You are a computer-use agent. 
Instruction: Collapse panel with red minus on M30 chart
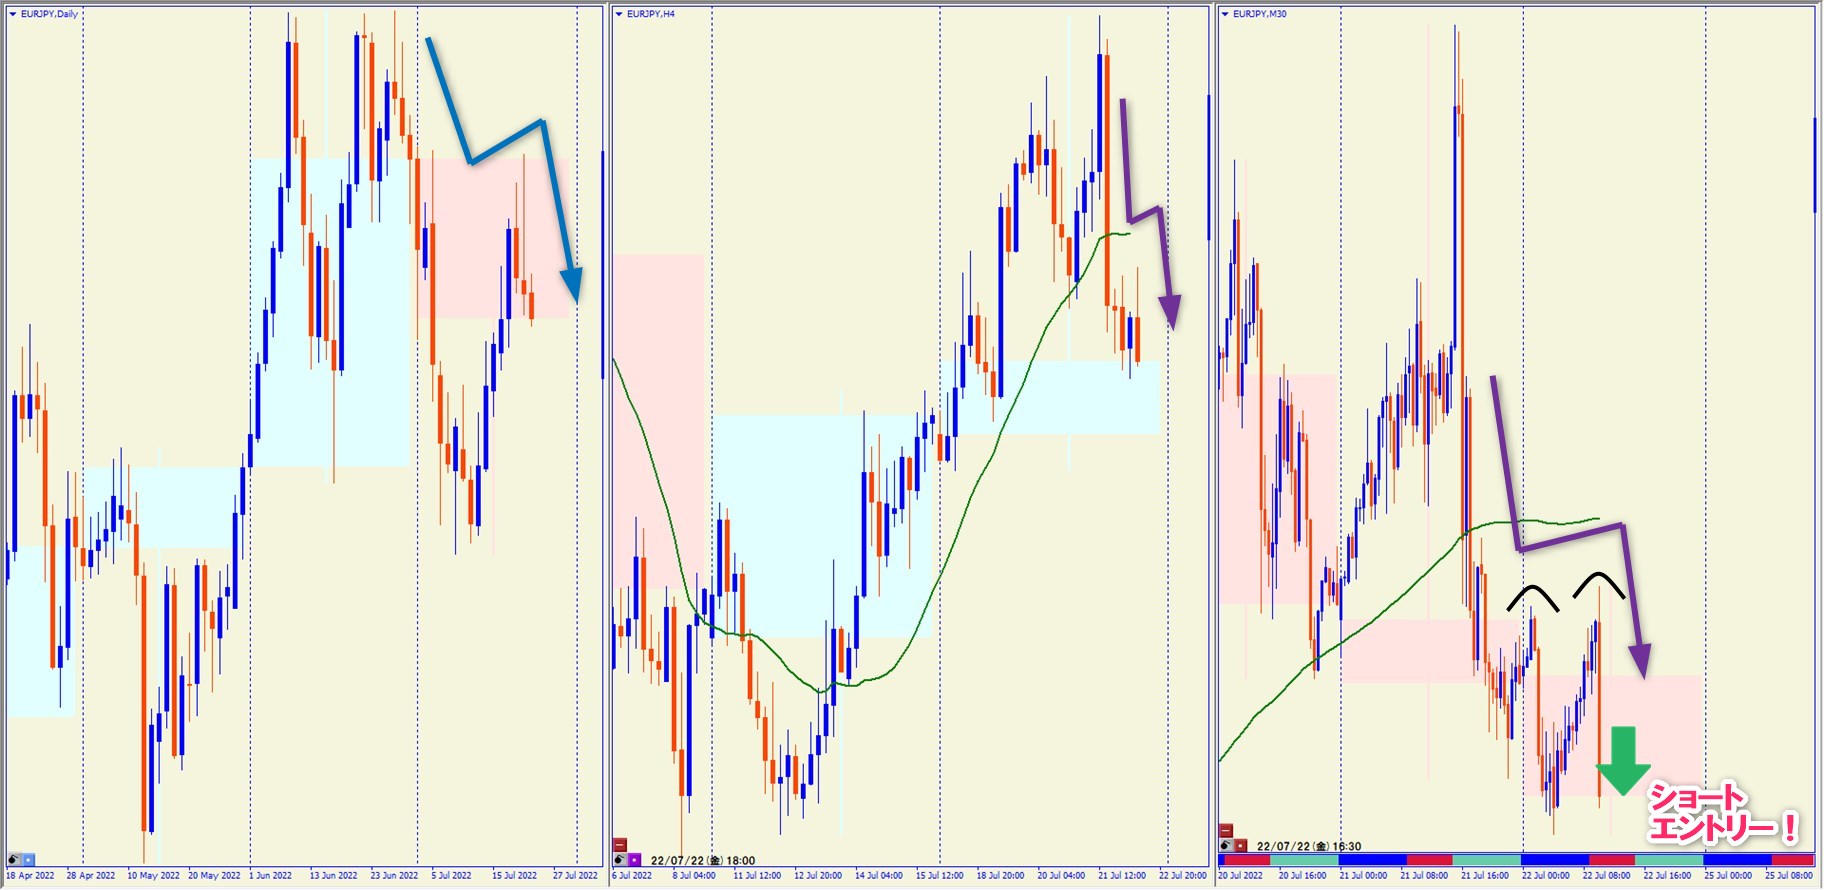[x=1226, y=830]
